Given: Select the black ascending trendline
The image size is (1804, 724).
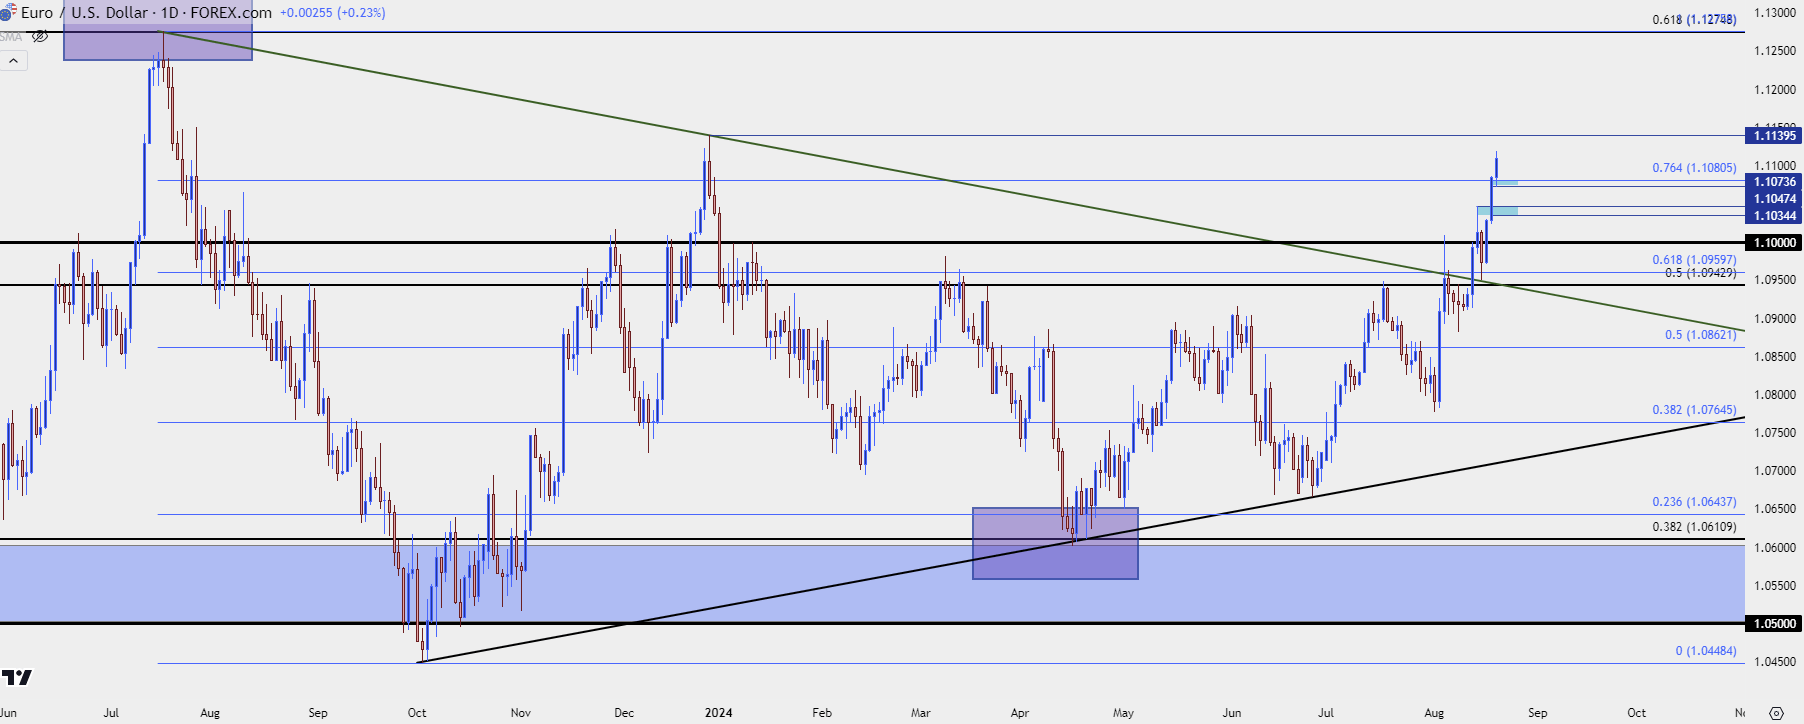Looking at the screenshot, I should [1083, 540].
